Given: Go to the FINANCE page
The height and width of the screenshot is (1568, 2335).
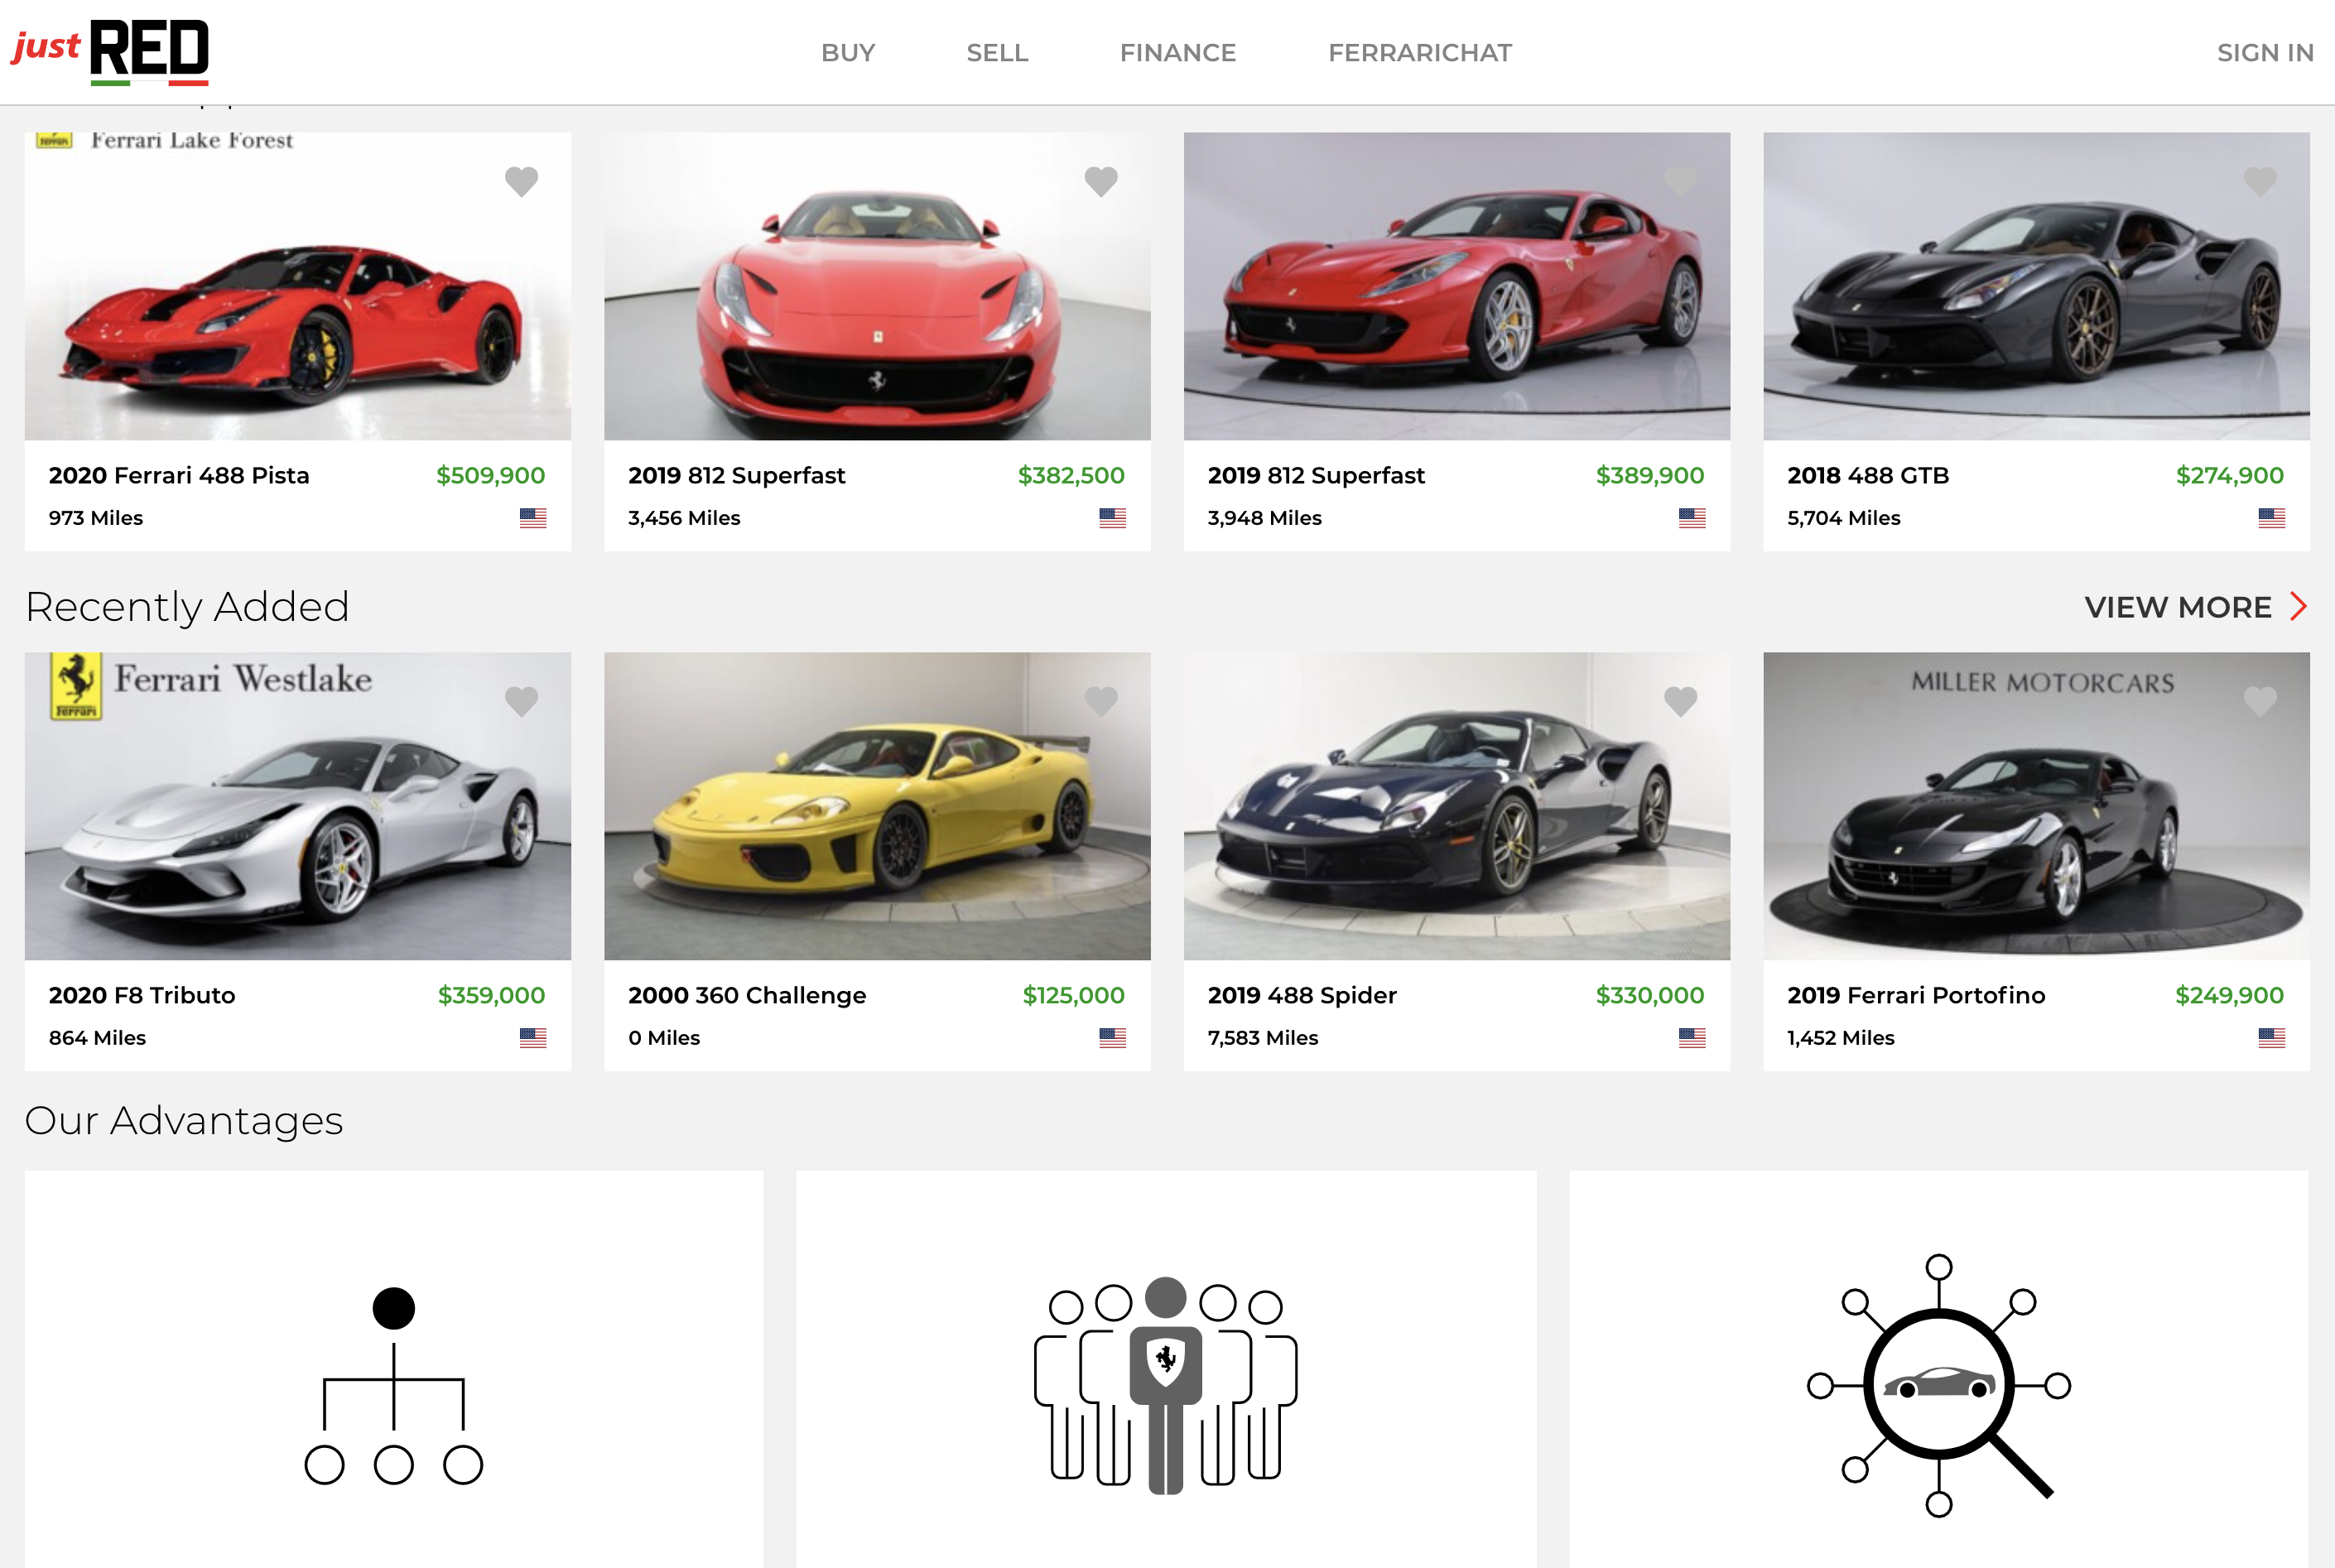Looking at the screenshot, I should coord(1178,53).
